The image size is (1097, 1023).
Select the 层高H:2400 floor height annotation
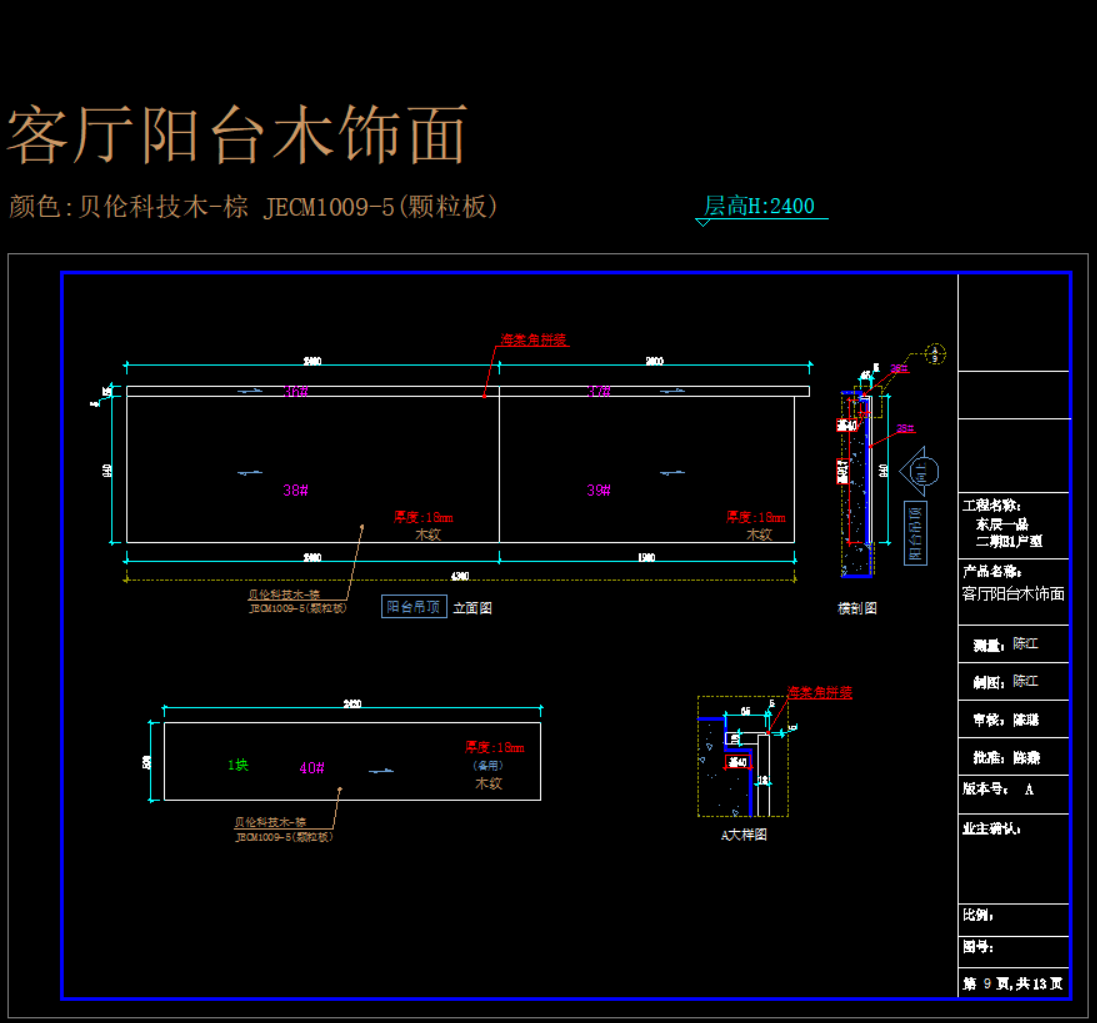click(760, 207)
